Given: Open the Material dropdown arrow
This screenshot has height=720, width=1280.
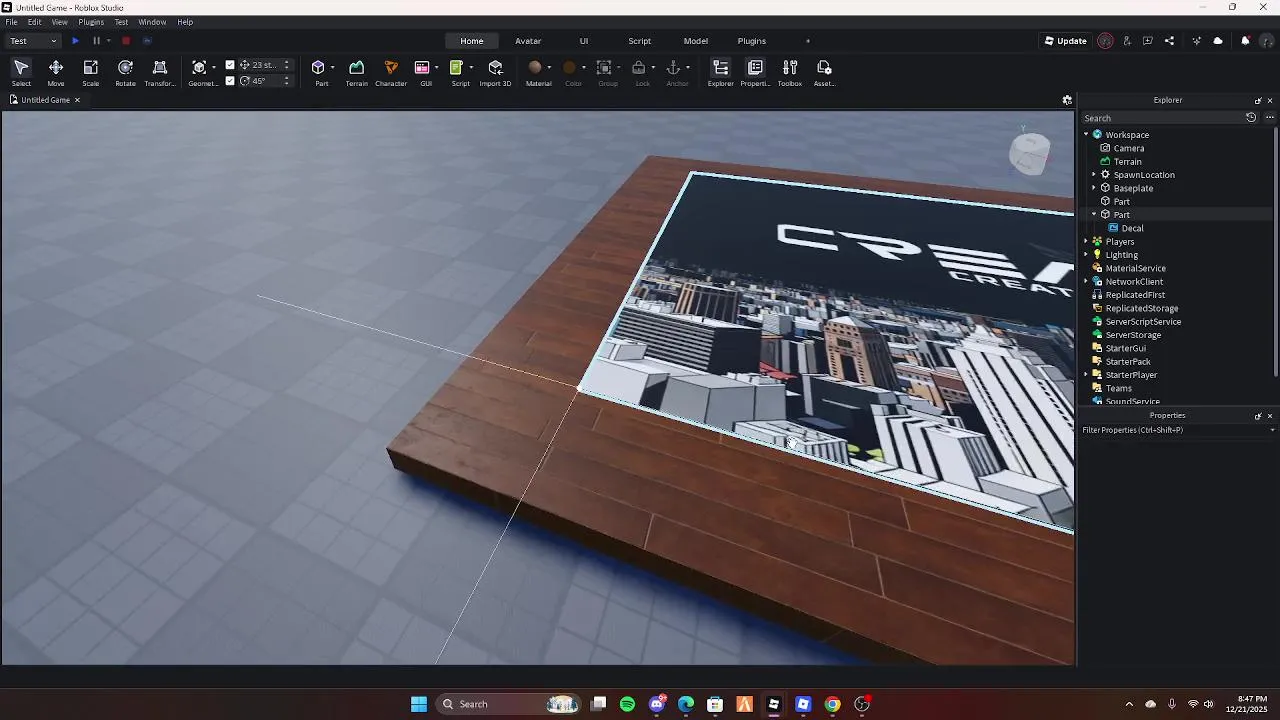Looking at the screenshot, I should pyautogui.click(x=549, y=68).
